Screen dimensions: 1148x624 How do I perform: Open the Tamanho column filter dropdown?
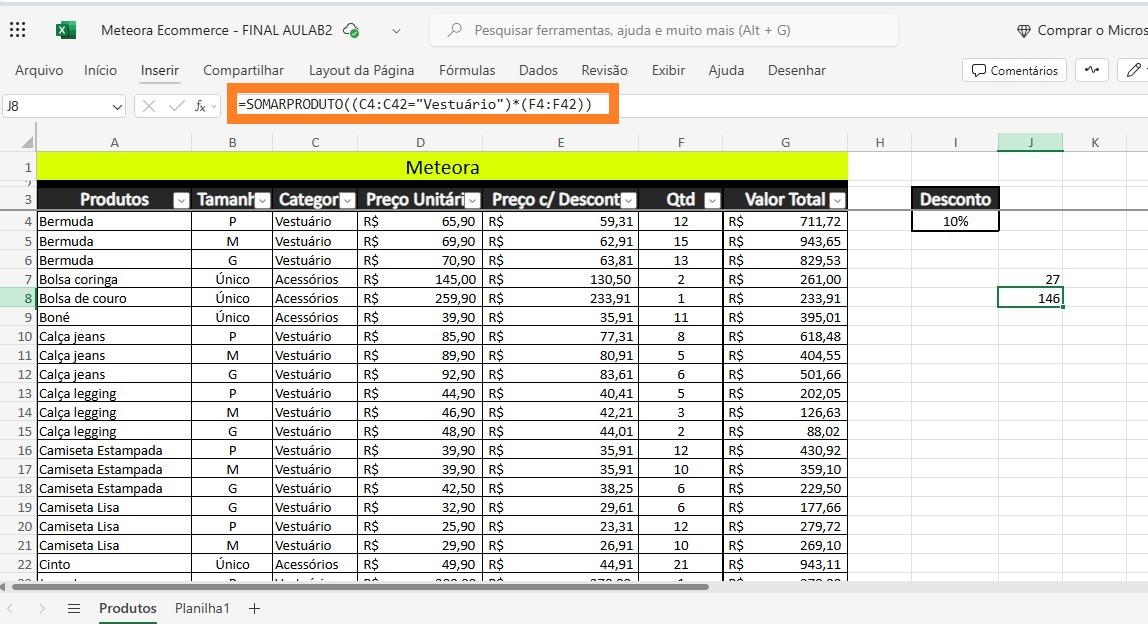tap(263, 200)
